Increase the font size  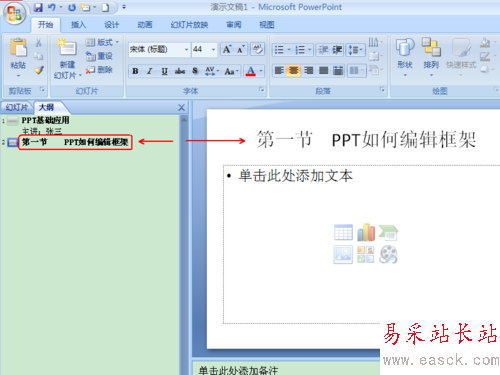pyautogui.click(x=227, y=50)
